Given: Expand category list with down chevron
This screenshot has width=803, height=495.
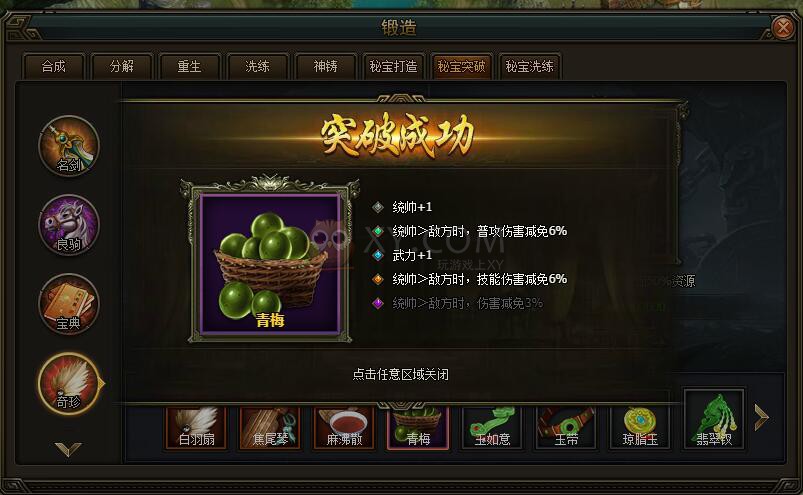Looking at the screenshot, I should [68, 449].
